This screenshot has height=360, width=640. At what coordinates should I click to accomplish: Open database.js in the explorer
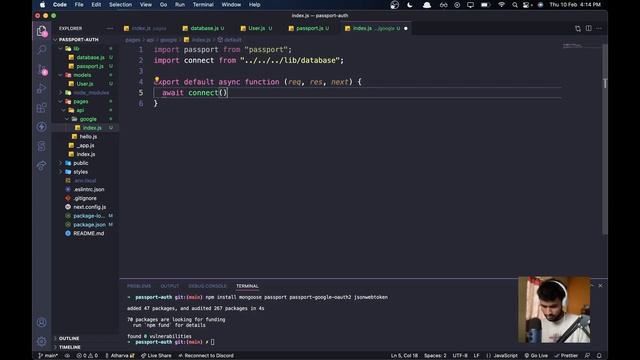pos(90,58)
